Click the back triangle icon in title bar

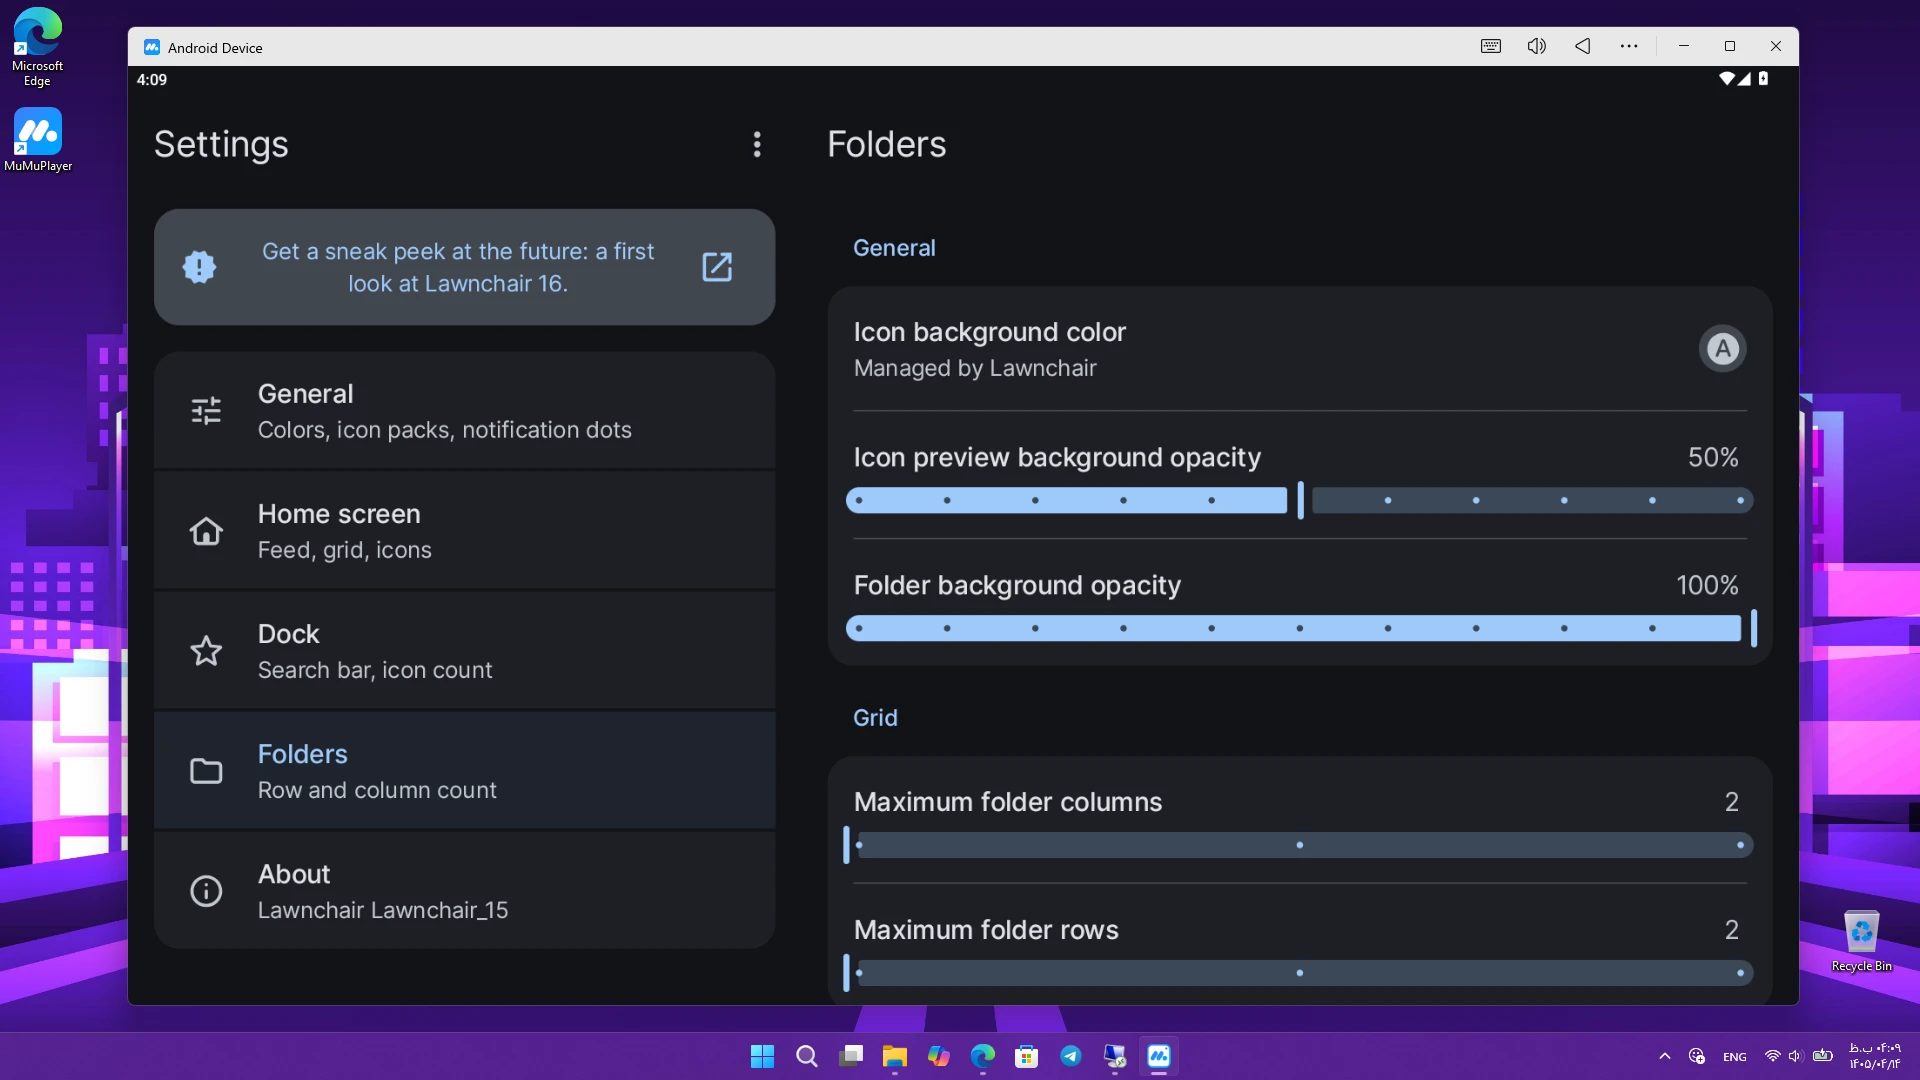coord(1583,46)
